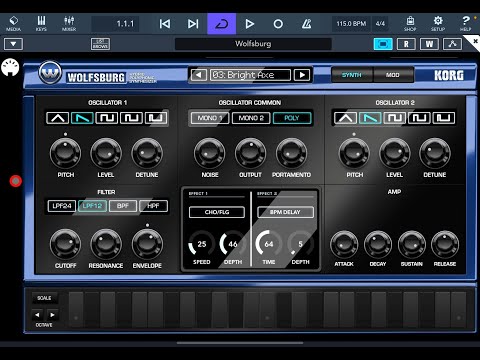Select Oscillator 1 sawtooth waveform
480x360 pixels.
coord(82,118)
